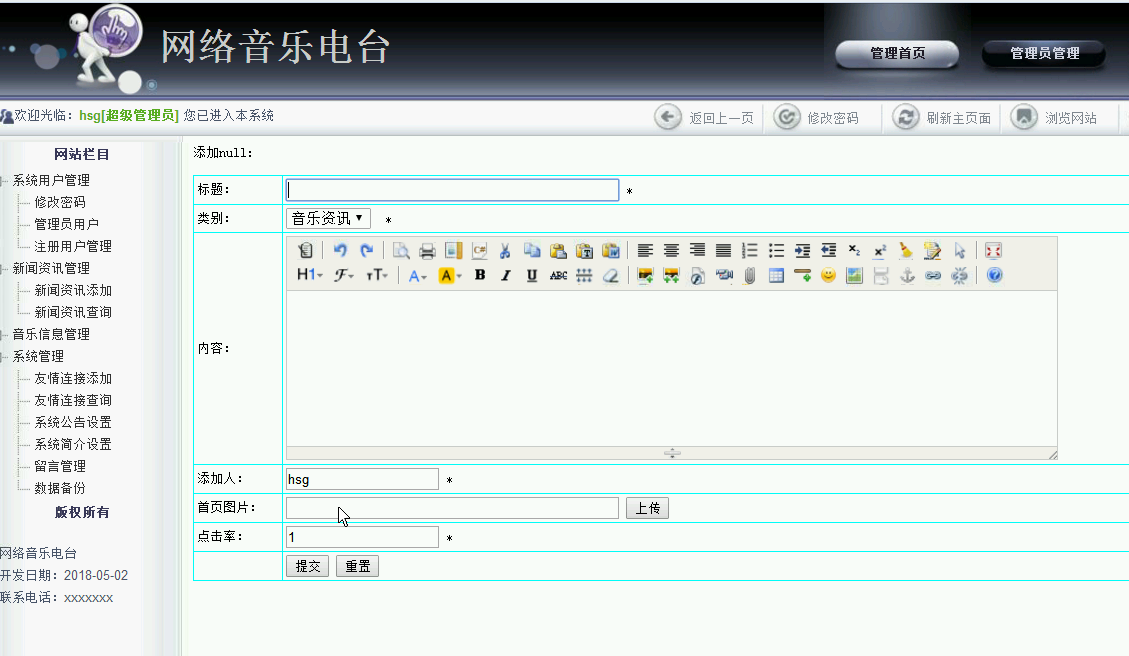Image resolution: width=1129 pixels, height=656 pixels.
Task: Reset the form with 重置
Action: pyautogui.click(x=357, y=566)
